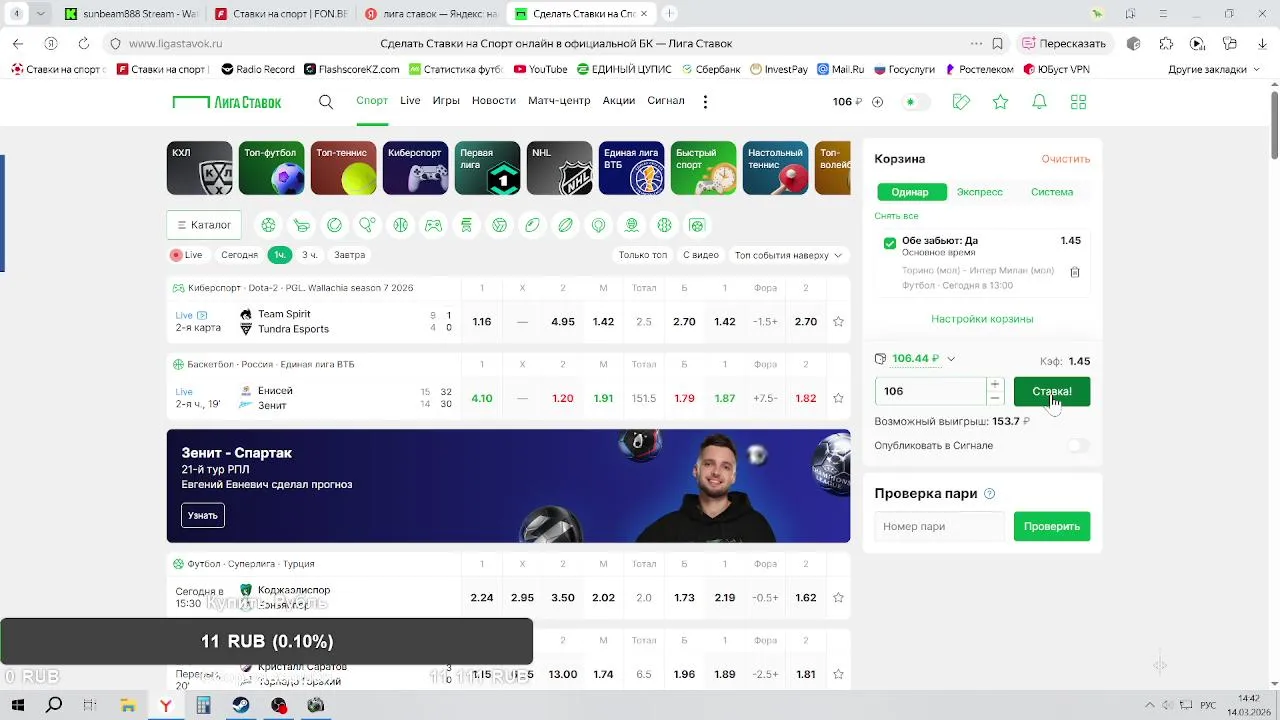Image resolution: width=1280 pixels, height=720 pixels.
Task: Select the 'Сегодня' time filter
Action: [239, 255]
